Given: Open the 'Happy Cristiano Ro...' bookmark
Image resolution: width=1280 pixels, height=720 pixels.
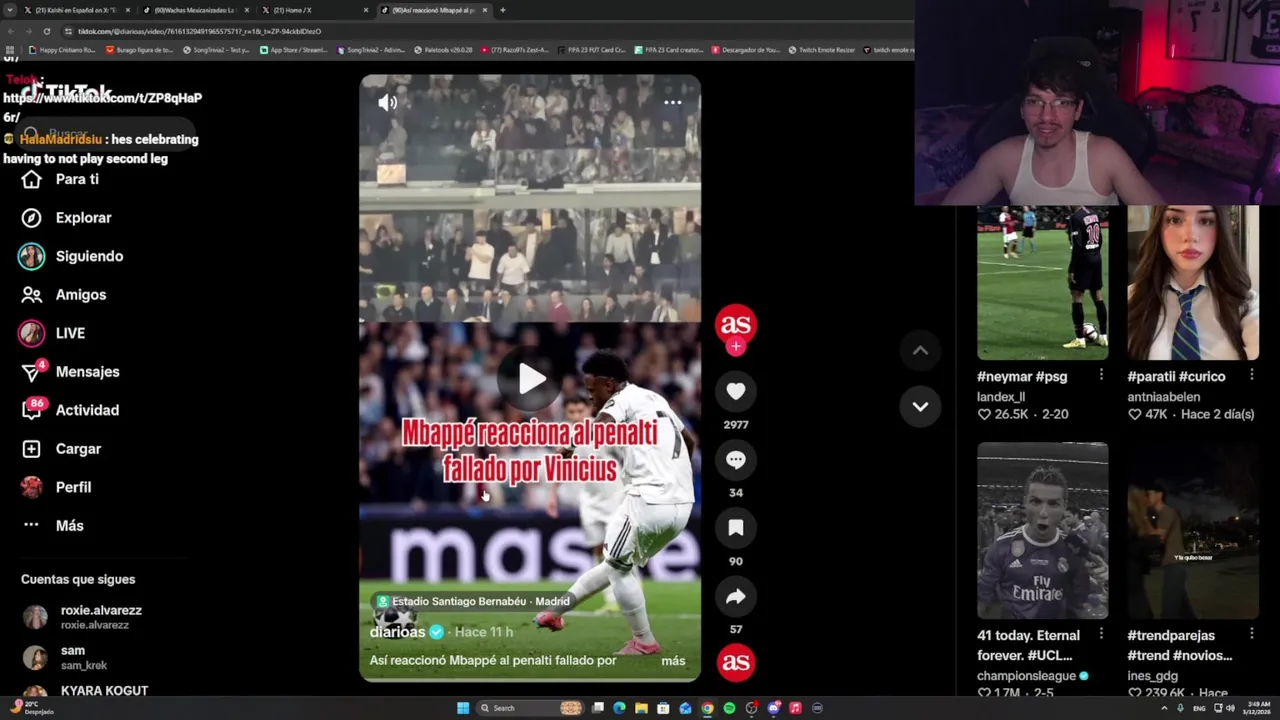Looking at the screenshot, I should (62, 50).
